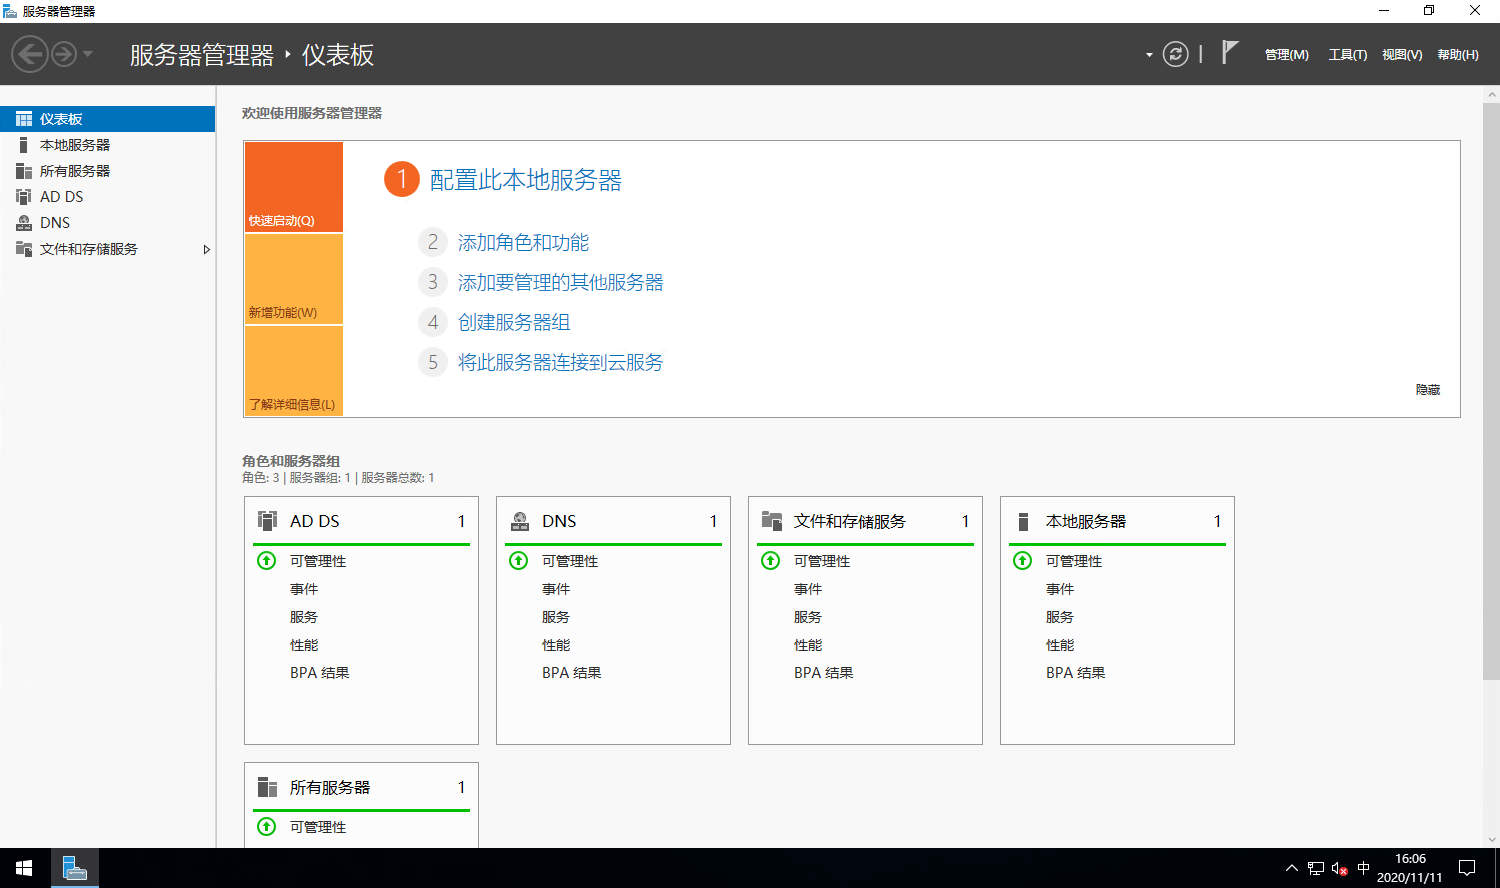This screenshot has width=1500, height=888.
Task: Click green status icon in 文件和存储服务 tile
Action: tap(770, 560)
